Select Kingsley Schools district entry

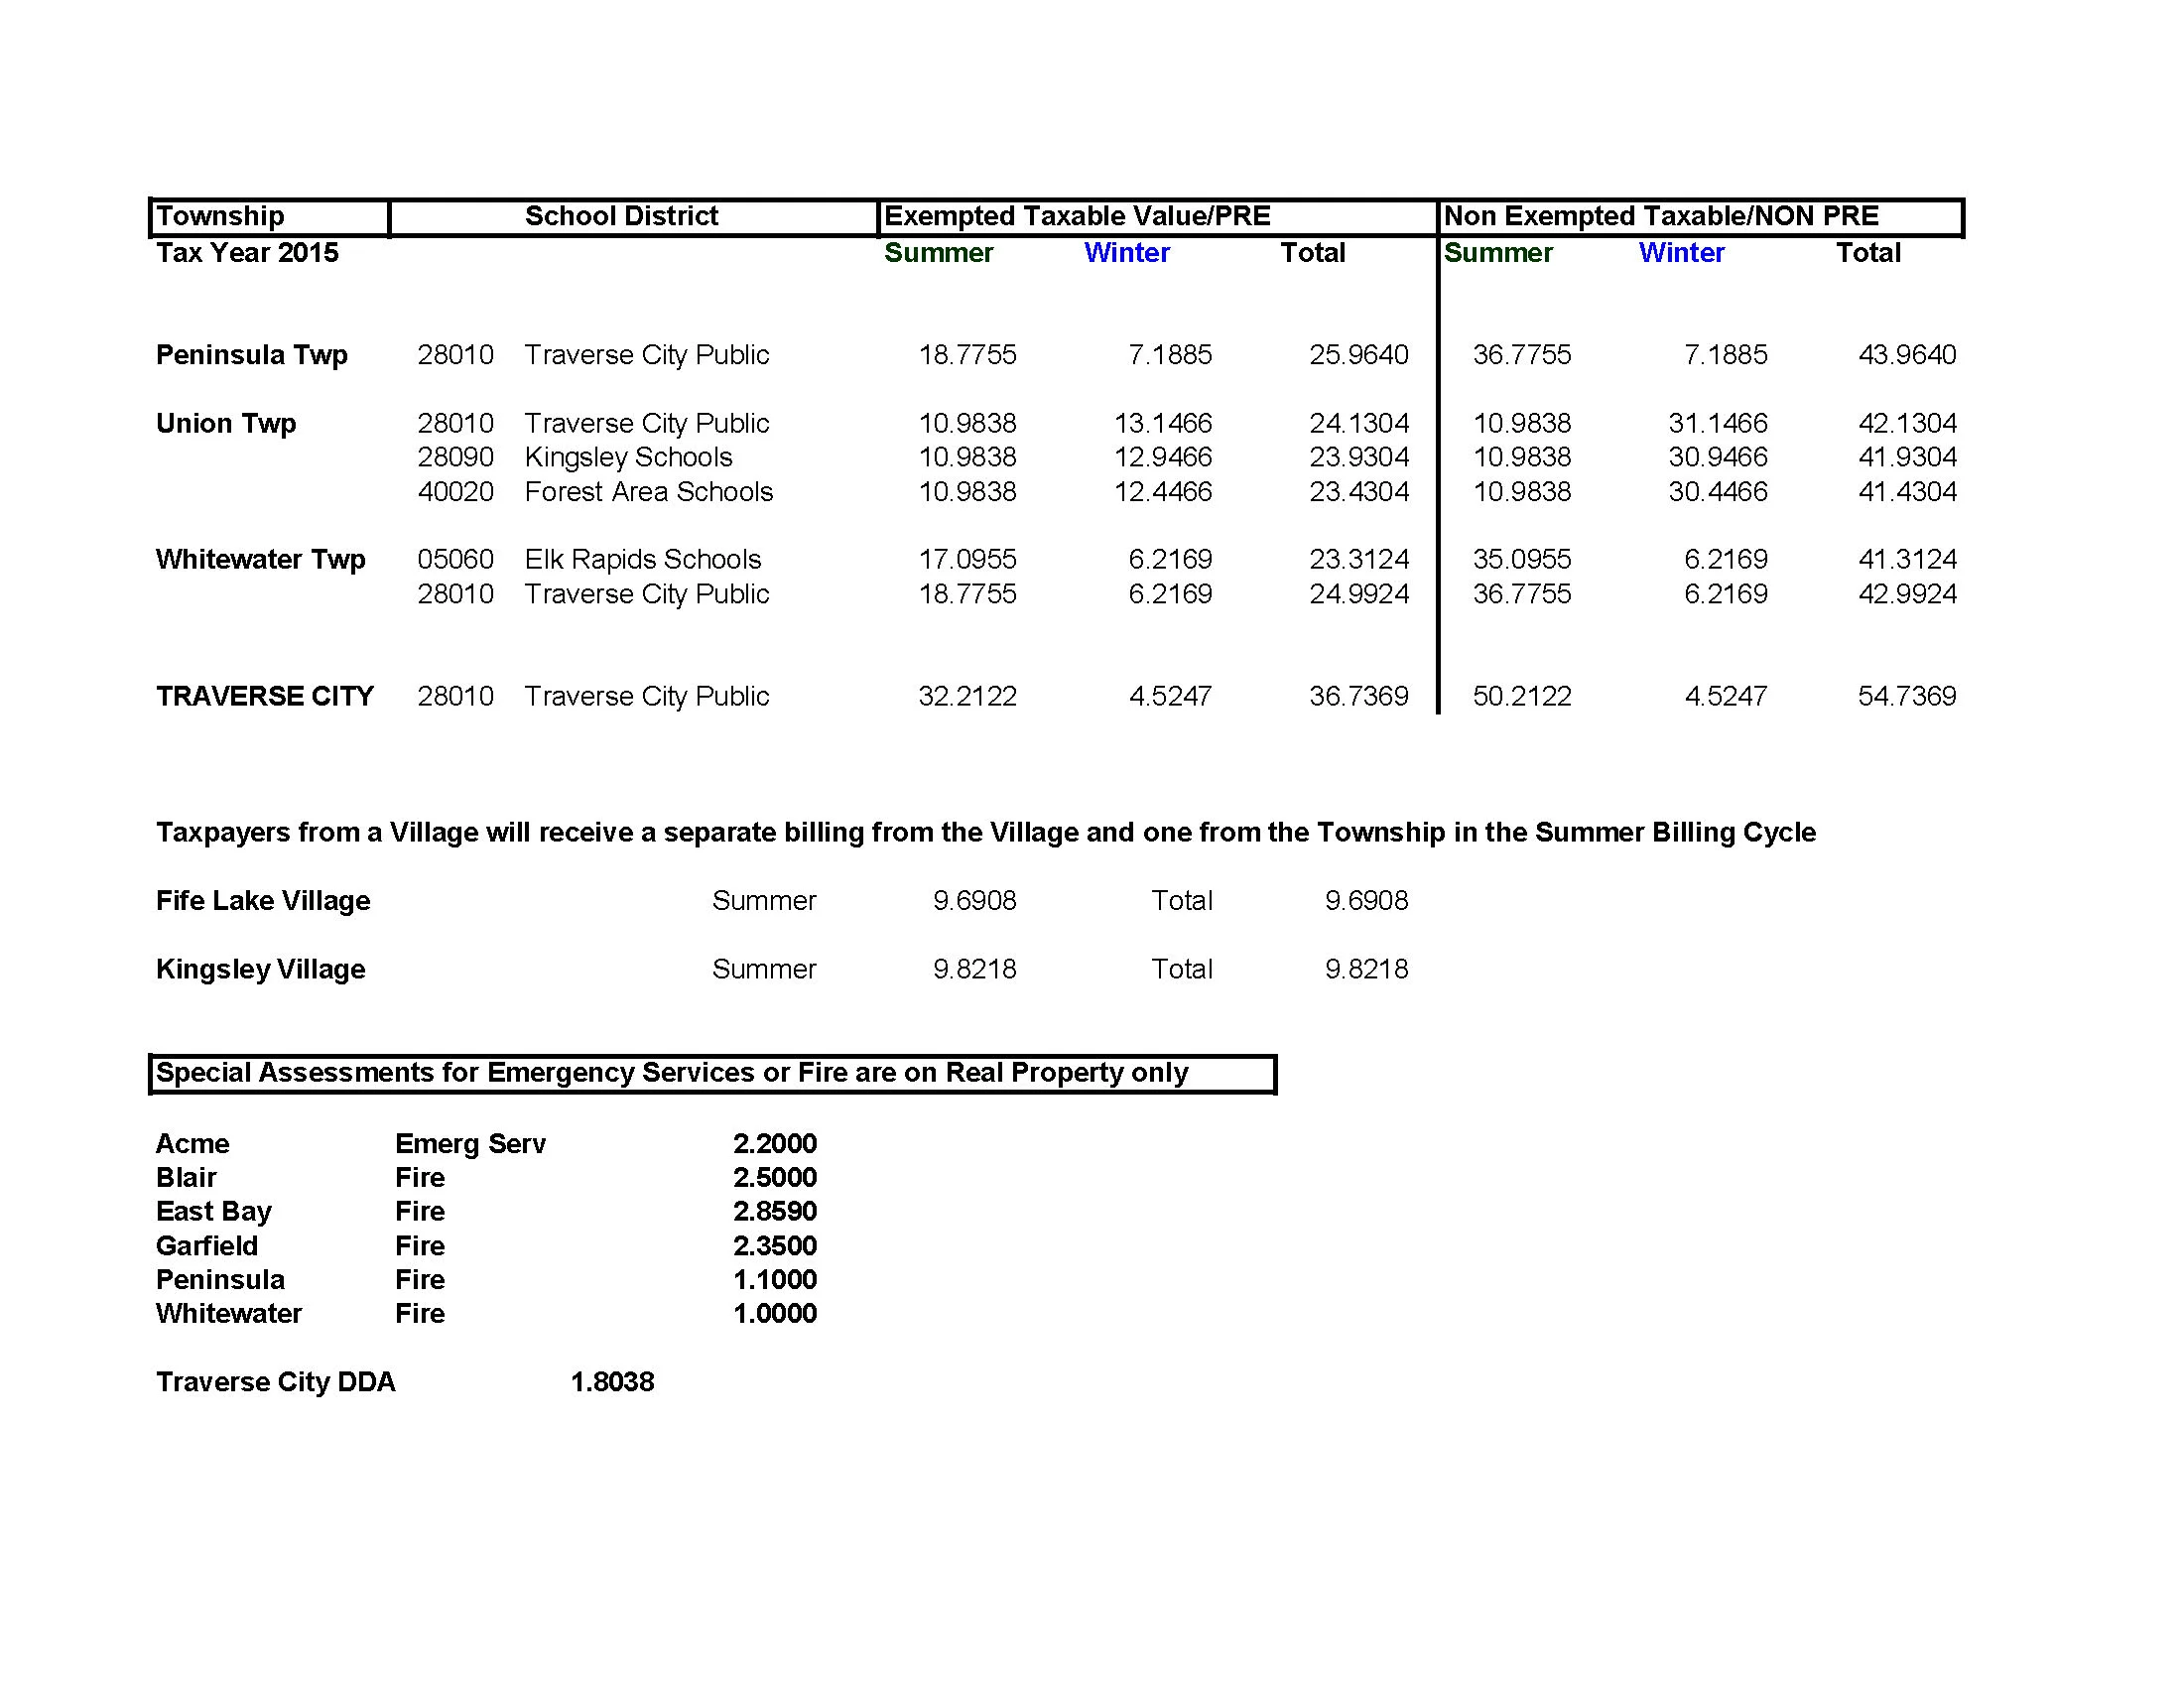click(x=628, y=457)
